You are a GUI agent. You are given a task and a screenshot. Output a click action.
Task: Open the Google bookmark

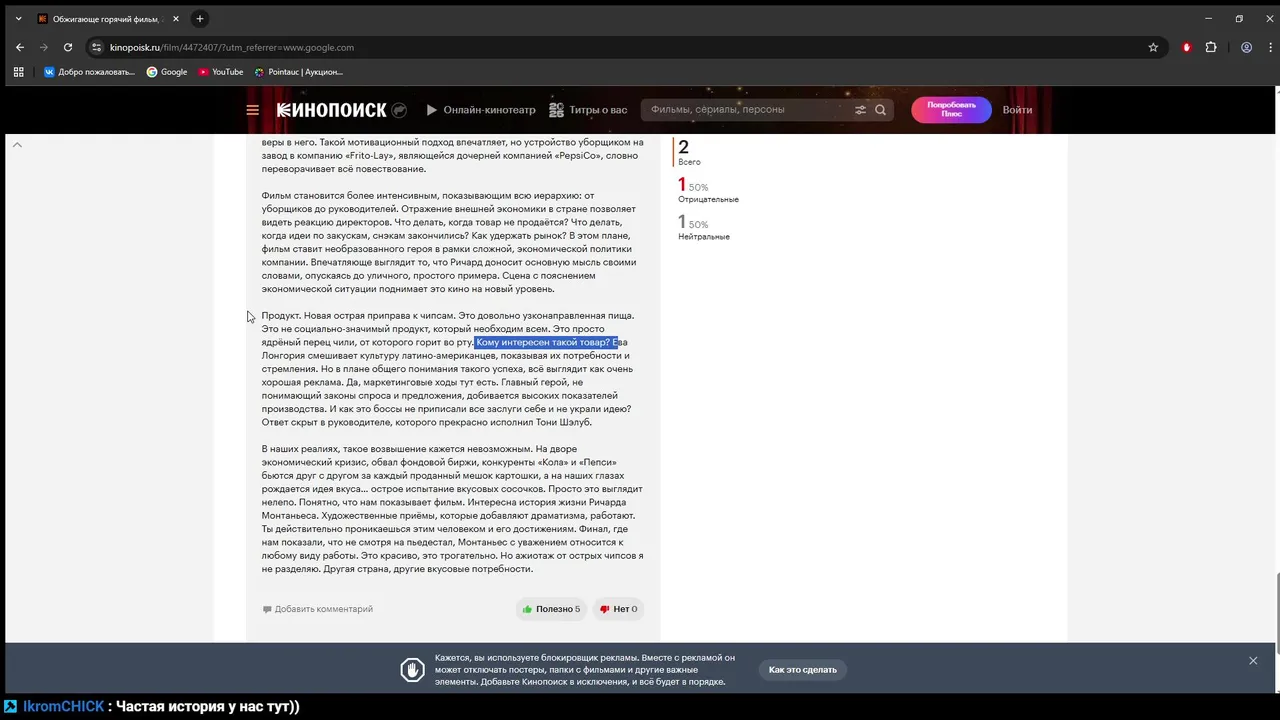167,72
